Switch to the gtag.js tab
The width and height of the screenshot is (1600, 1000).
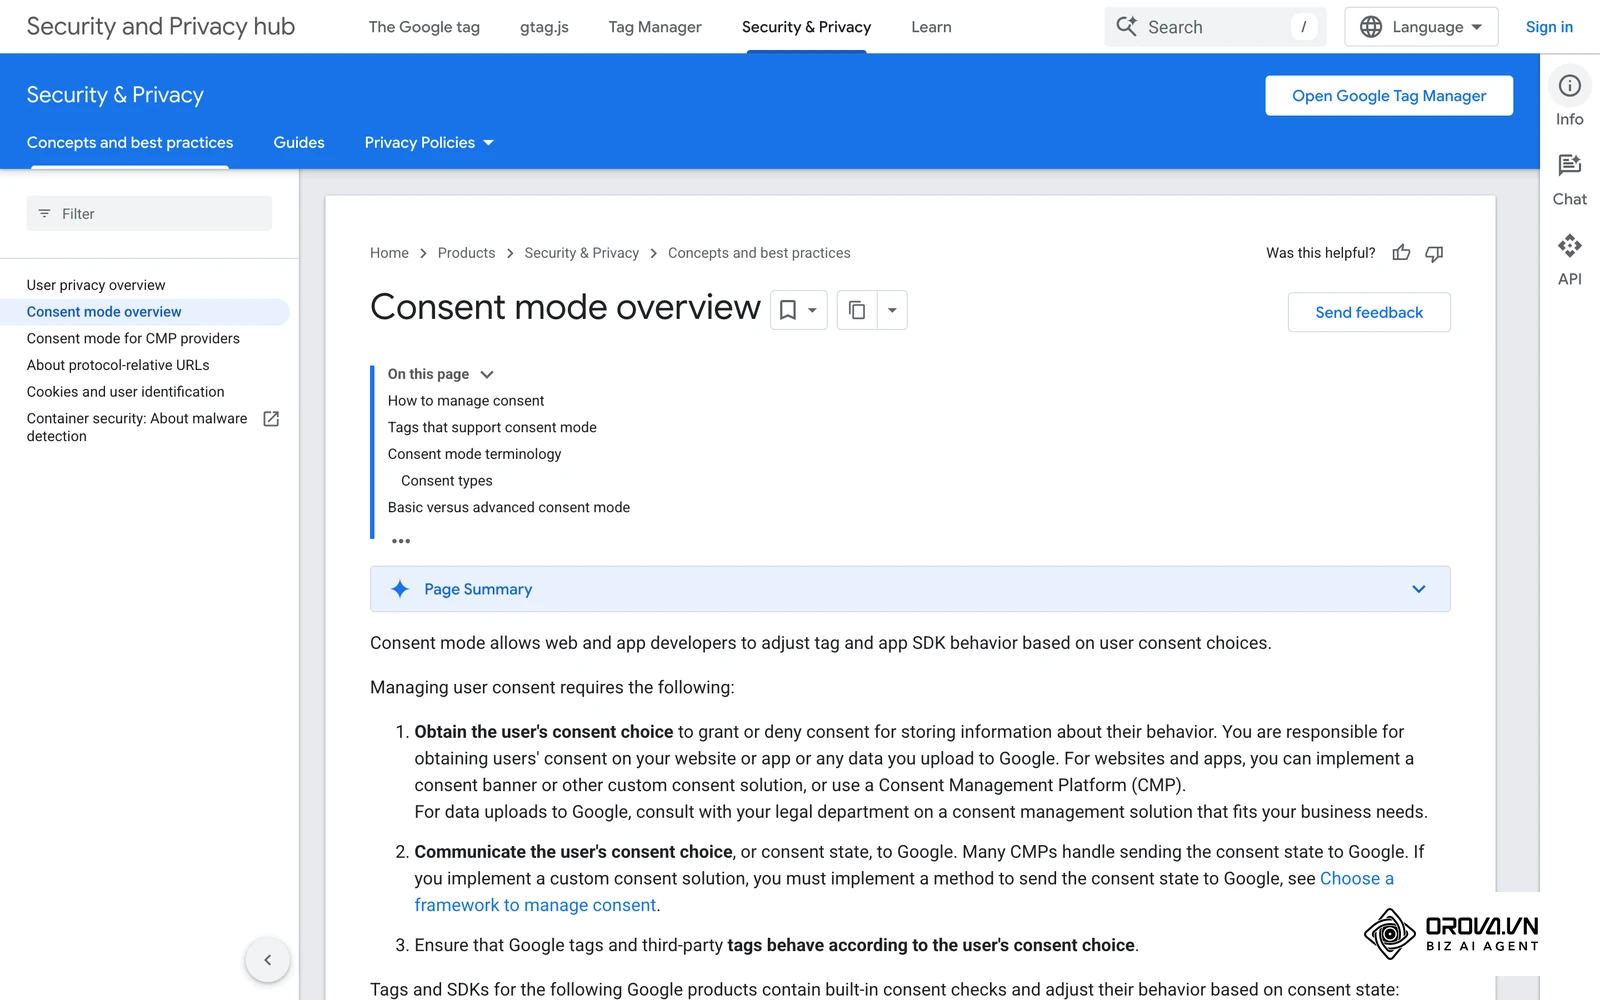click(544, 27)
